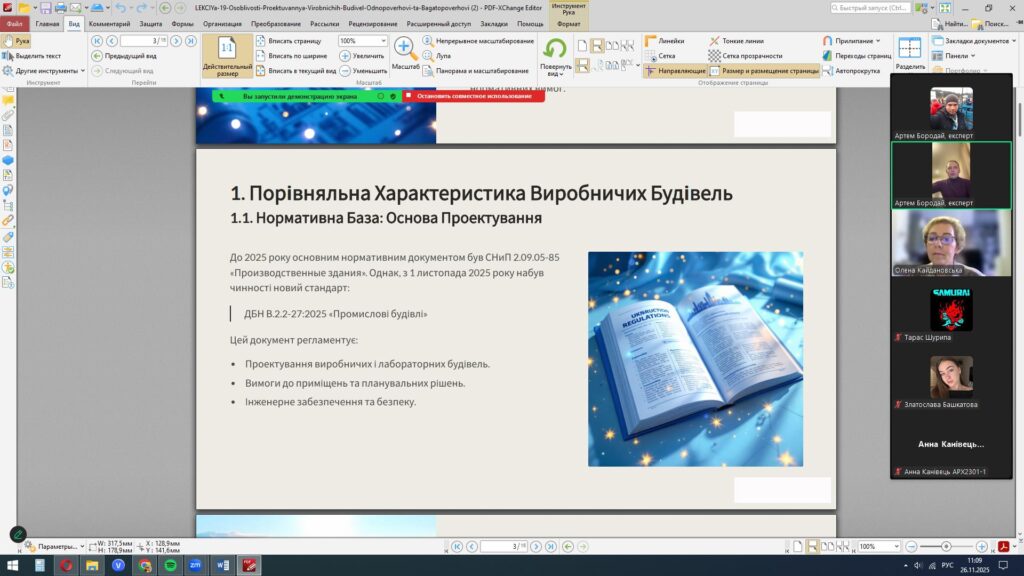This screenshot has height=576, width=1024.
Task: Expand the Прилипание snapping dropdown
Action: pyautogui.click(x=852, y=41)
